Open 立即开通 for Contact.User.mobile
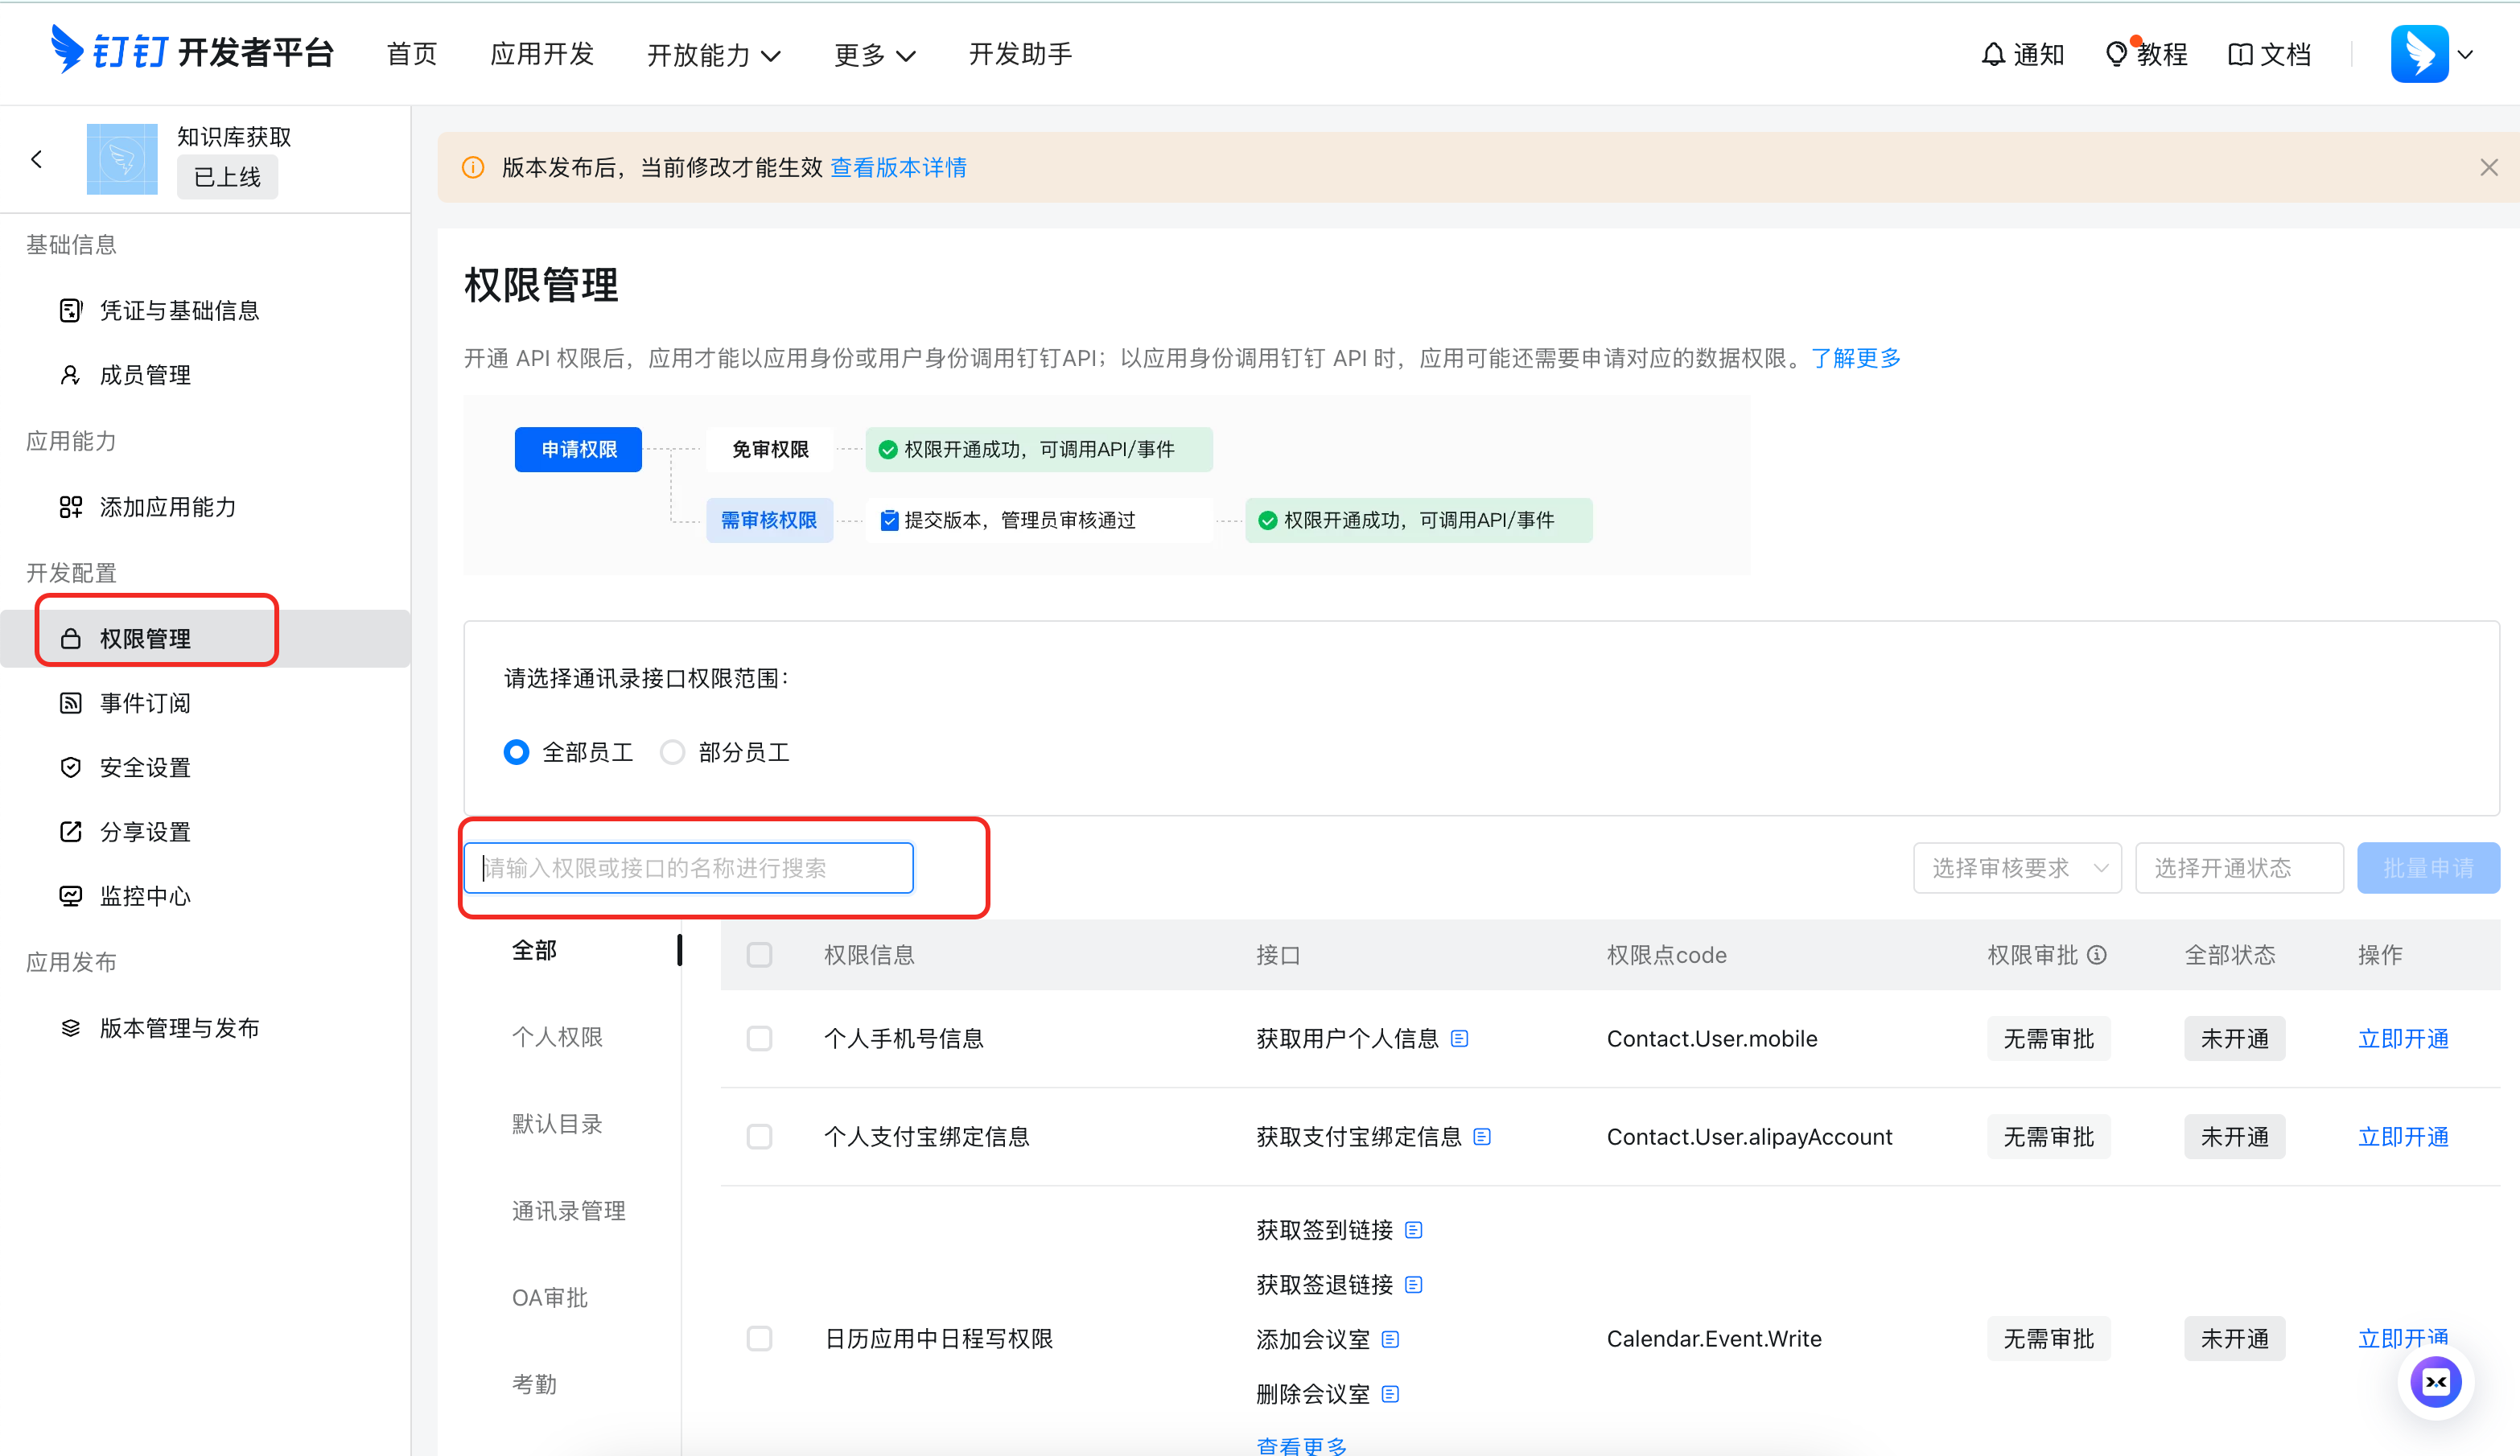Viewport: 2520px width, 1456px height. (2403, 1038)
